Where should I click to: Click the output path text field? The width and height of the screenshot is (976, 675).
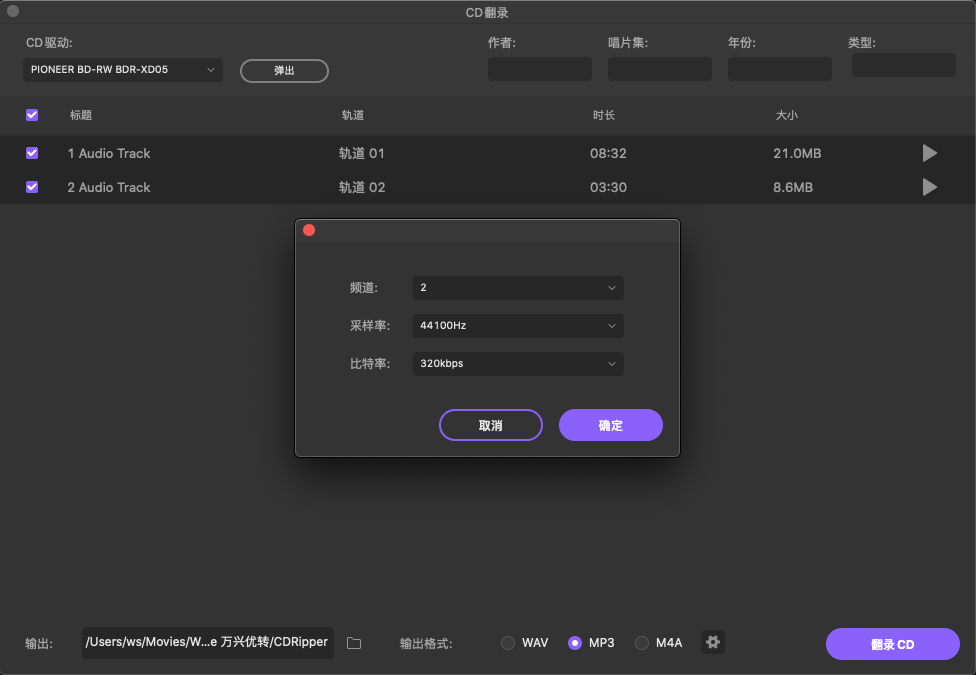coord(207,643)
